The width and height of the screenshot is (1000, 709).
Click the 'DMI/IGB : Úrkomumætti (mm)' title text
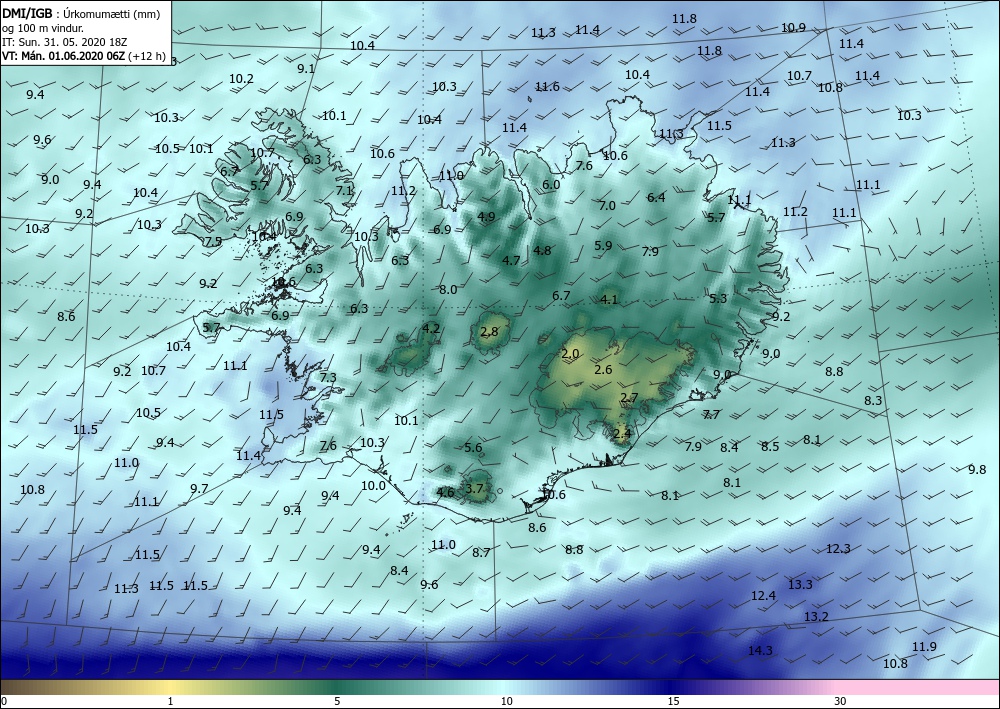[x=81, y=13]
